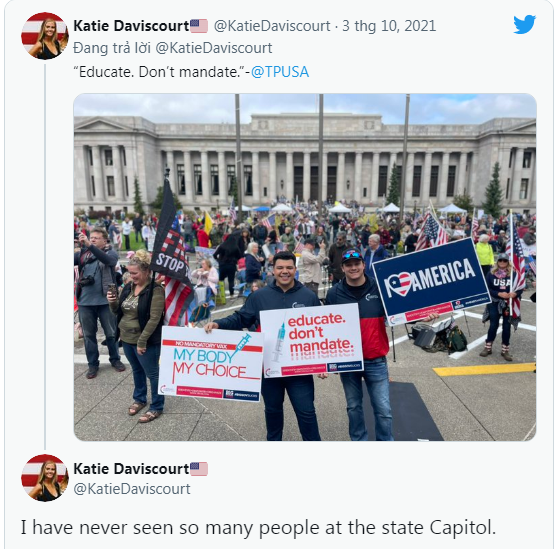The width and height of the screenshot is (554, 549).
Task: Click the "I have never seen so many people" tweet text
Action: coord(258,527)
